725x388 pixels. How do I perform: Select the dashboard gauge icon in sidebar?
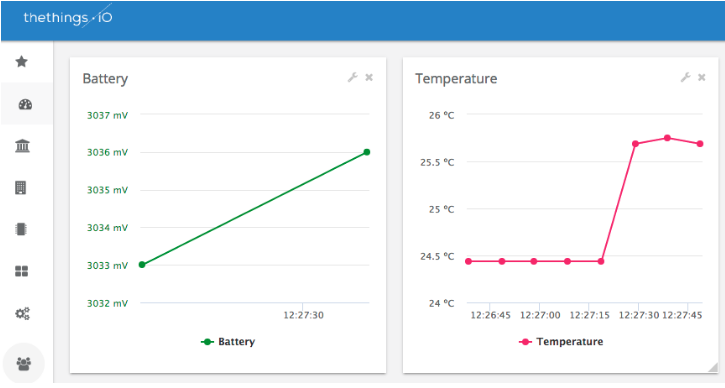tap(25, 105)
